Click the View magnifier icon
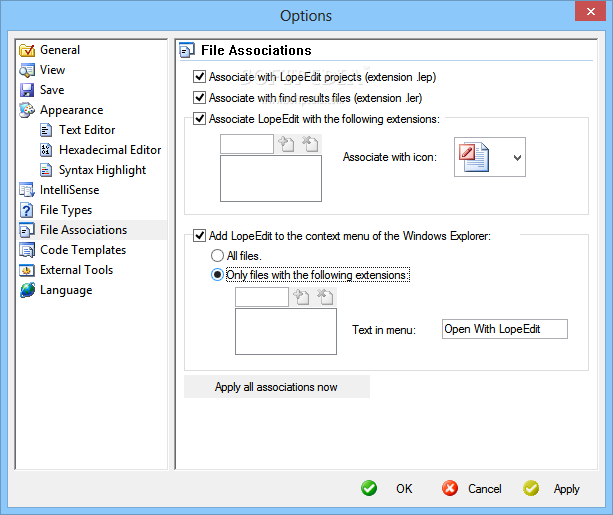This screenshot has width=613, height=515. pos(27,70)
